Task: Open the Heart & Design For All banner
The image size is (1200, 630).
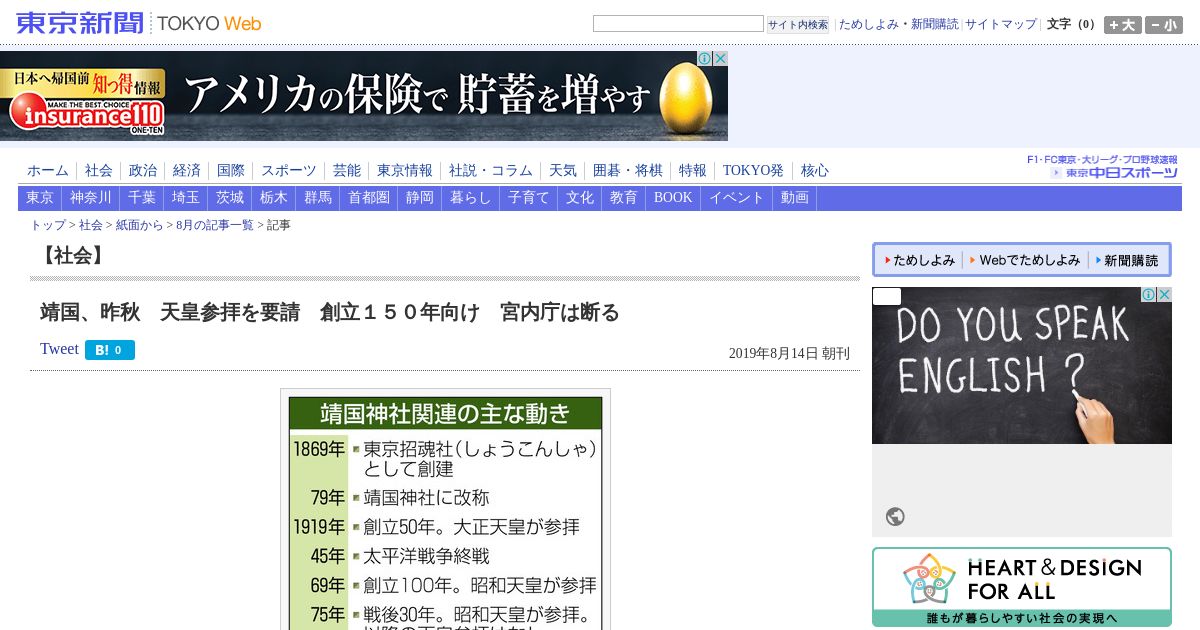Action: point(1022,587)
